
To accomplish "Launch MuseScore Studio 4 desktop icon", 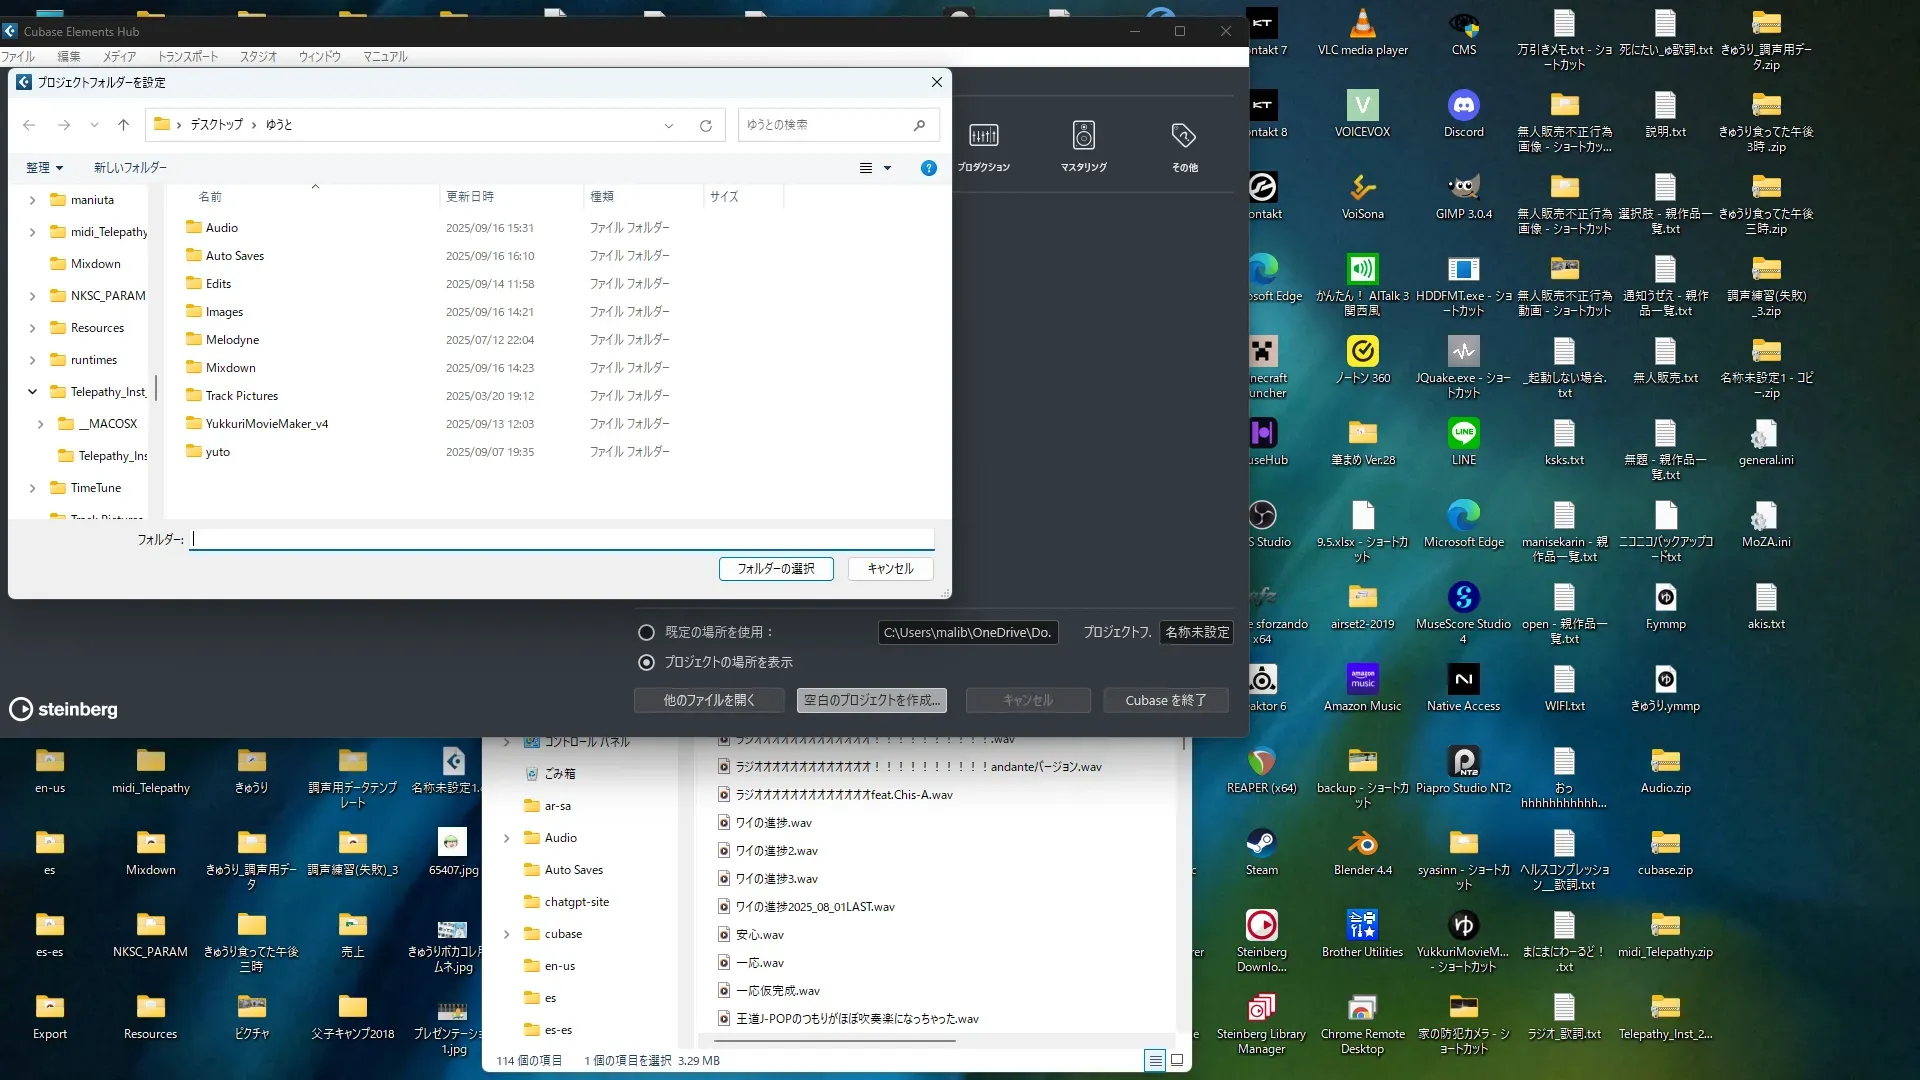I will [1463, 598].
